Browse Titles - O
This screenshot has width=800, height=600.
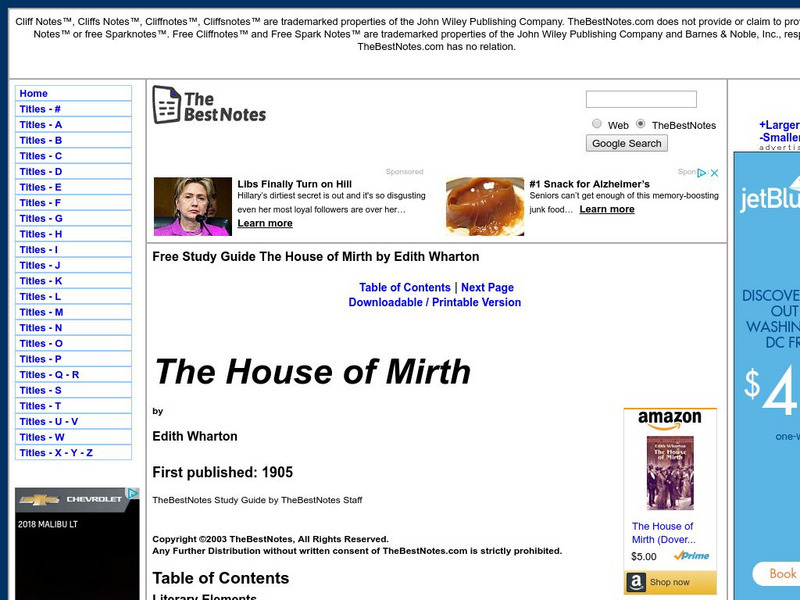tap(73, 343)
